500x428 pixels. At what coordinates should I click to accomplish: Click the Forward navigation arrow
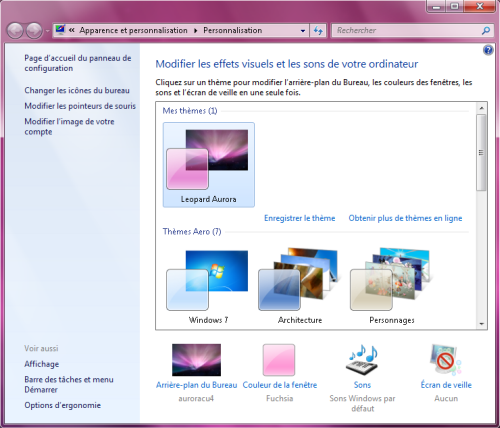[34, 31]
